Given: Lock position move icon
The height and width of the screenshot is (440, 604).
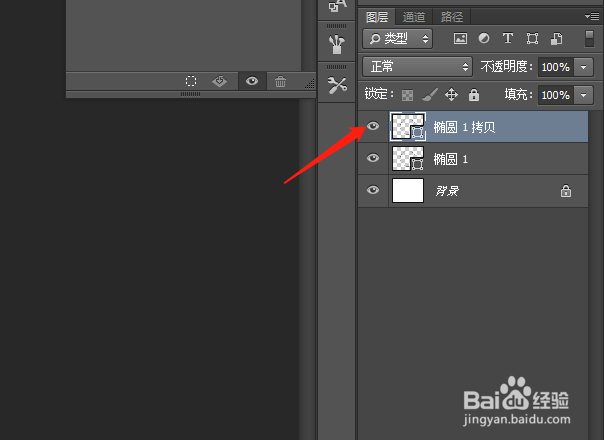Looking at the screenshot, I should click(x=451, y=94).
